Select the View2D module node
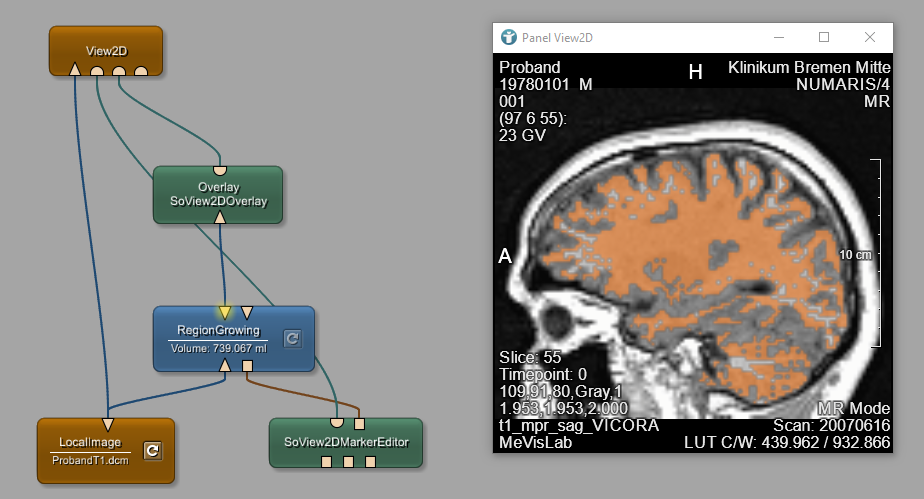Image resolution: width=924 pixels, height=499 pixels. [105, 46]
